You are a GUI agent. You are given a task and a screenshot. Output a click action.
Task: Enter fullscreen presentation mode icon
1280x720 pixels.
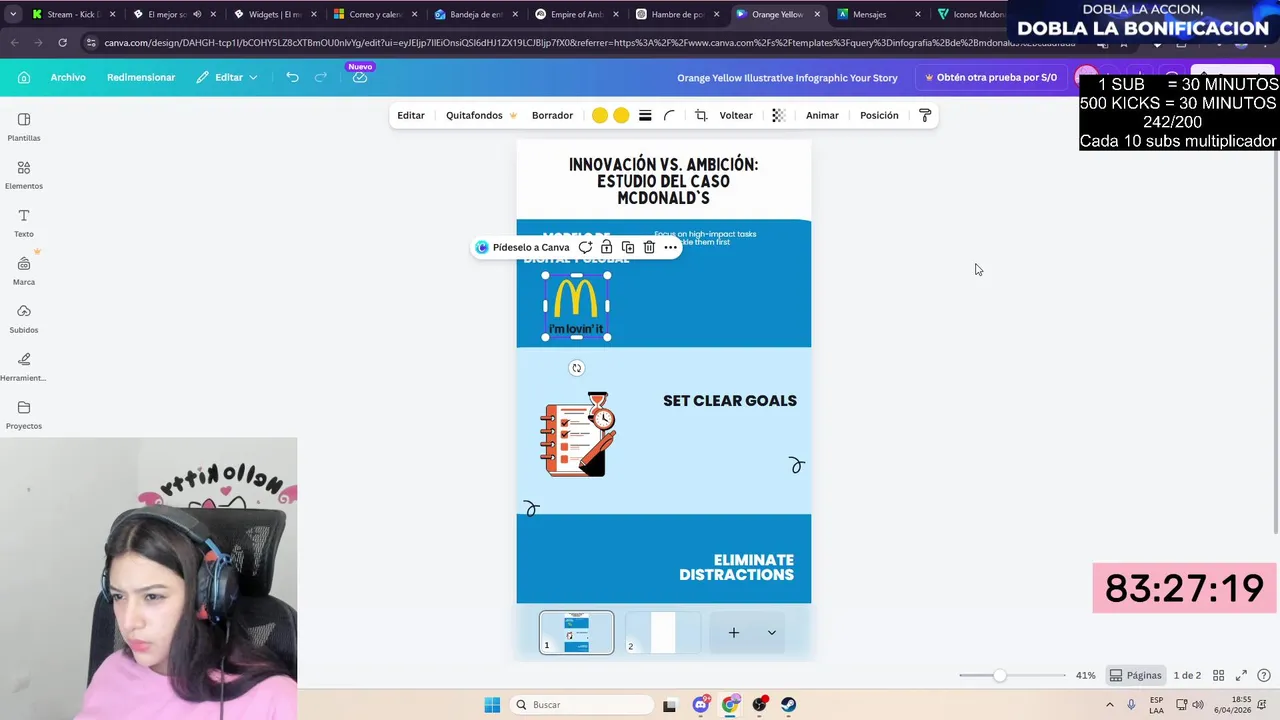[x=1241, y=675]
